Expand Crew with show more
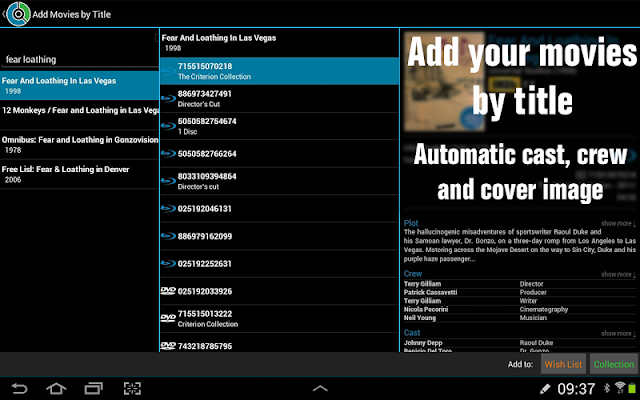Viewport: 640px width, 400px height. pyautogui.click(x=618, y=274)
